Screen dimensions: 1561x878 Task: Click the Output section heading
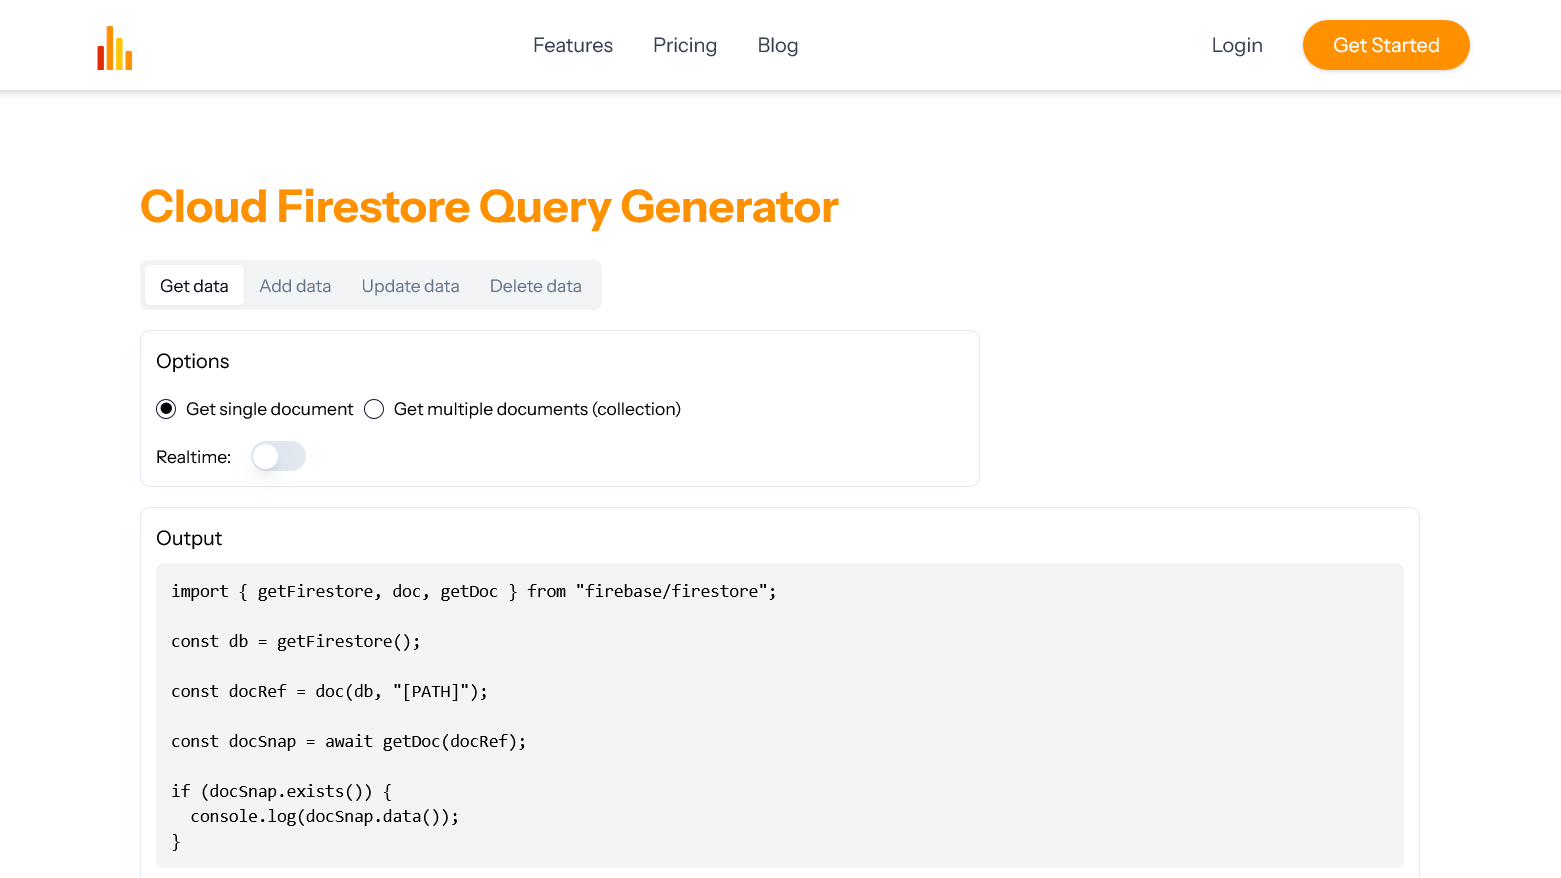click(189, 538)
